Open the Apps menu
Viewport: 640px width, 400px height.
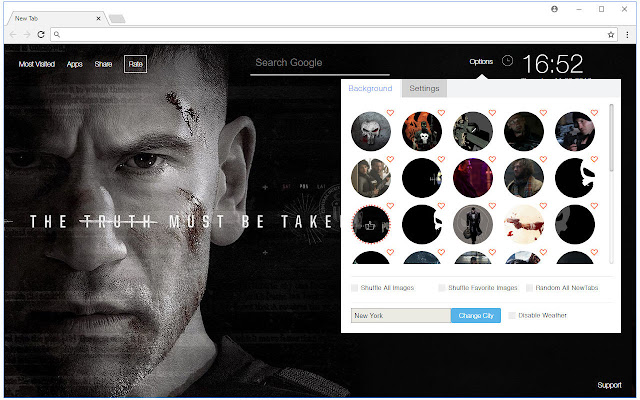point(74,64)
